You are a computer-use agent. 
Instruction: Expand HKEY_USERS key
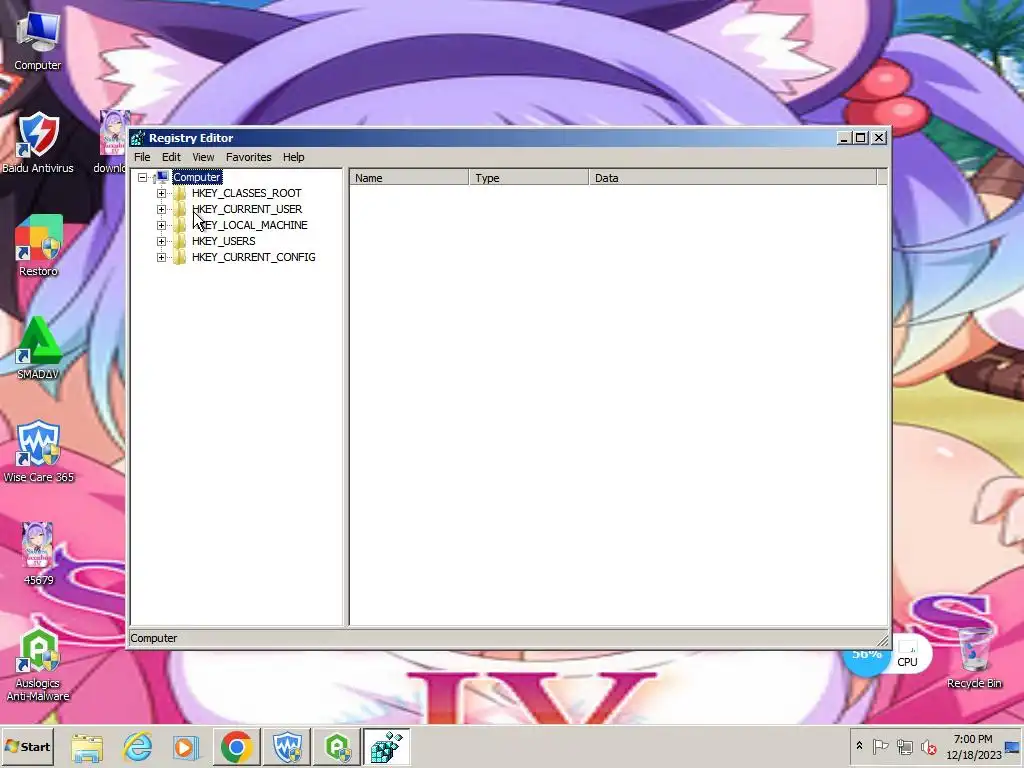click(x=161, y=242)
